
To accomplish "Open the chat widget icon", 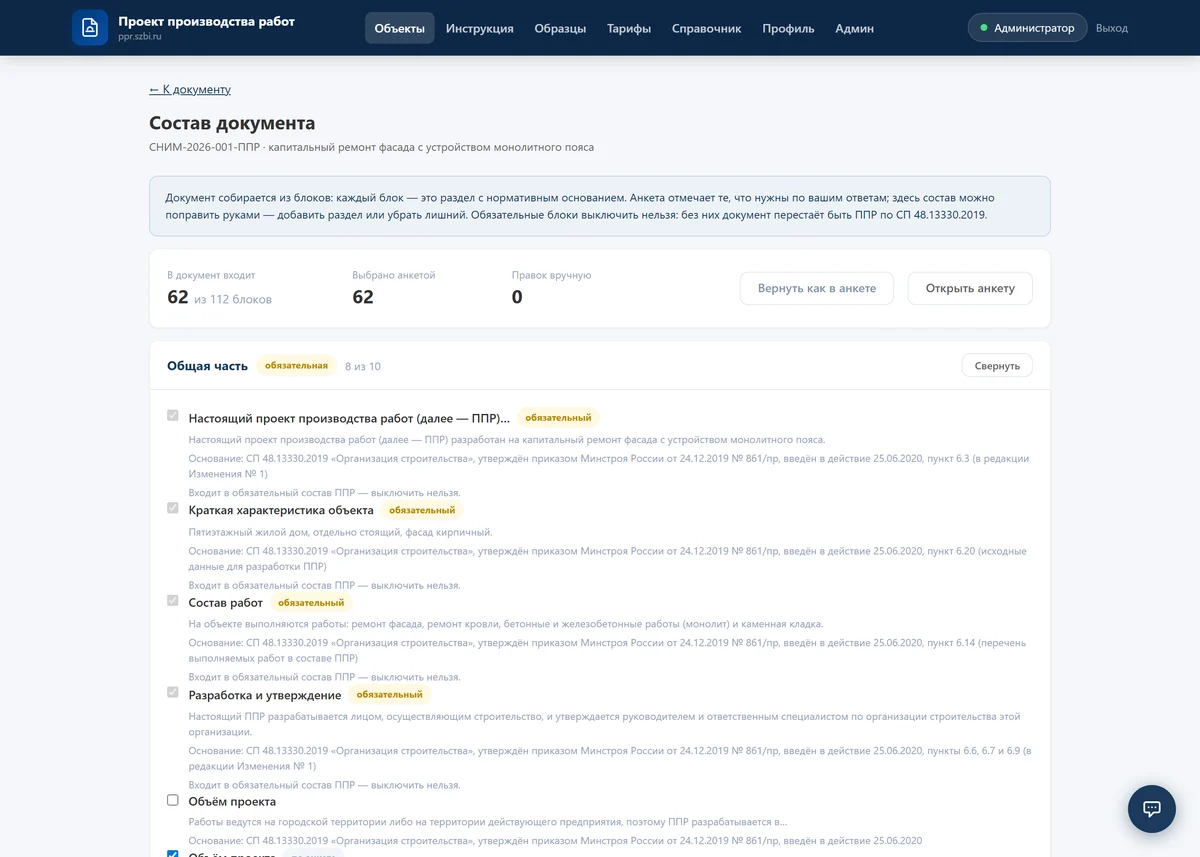I will [1152, 809].
